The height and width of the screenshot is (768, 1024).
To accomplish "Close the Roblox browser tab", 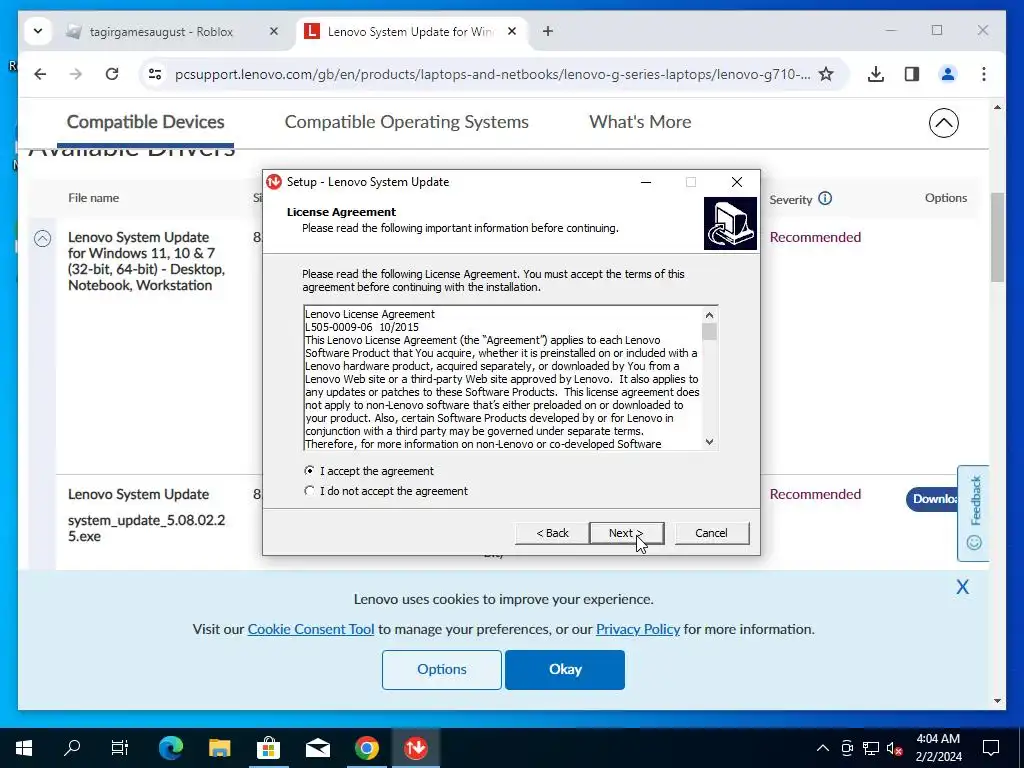I will [274, 31].
